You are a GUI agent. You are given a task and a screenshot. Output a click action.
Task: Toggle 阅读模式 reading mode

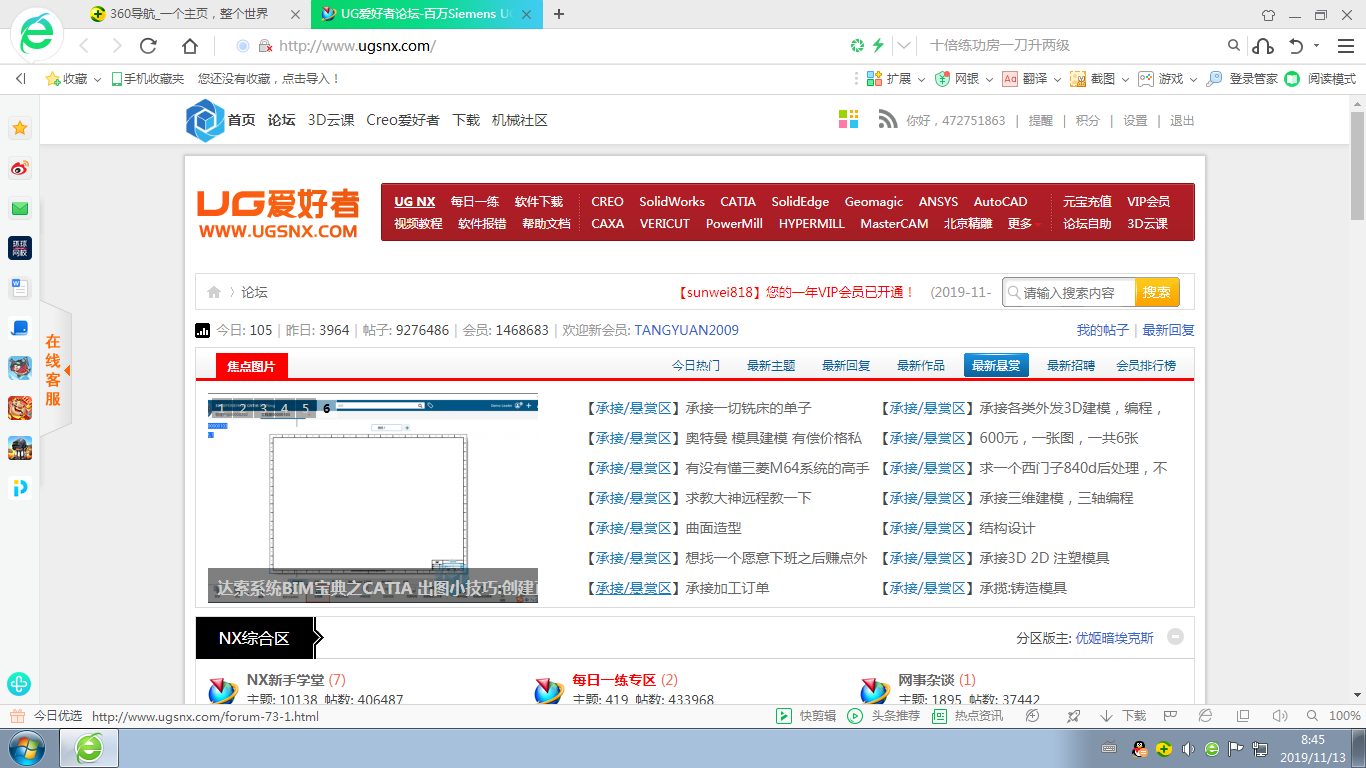point(1321,79)
